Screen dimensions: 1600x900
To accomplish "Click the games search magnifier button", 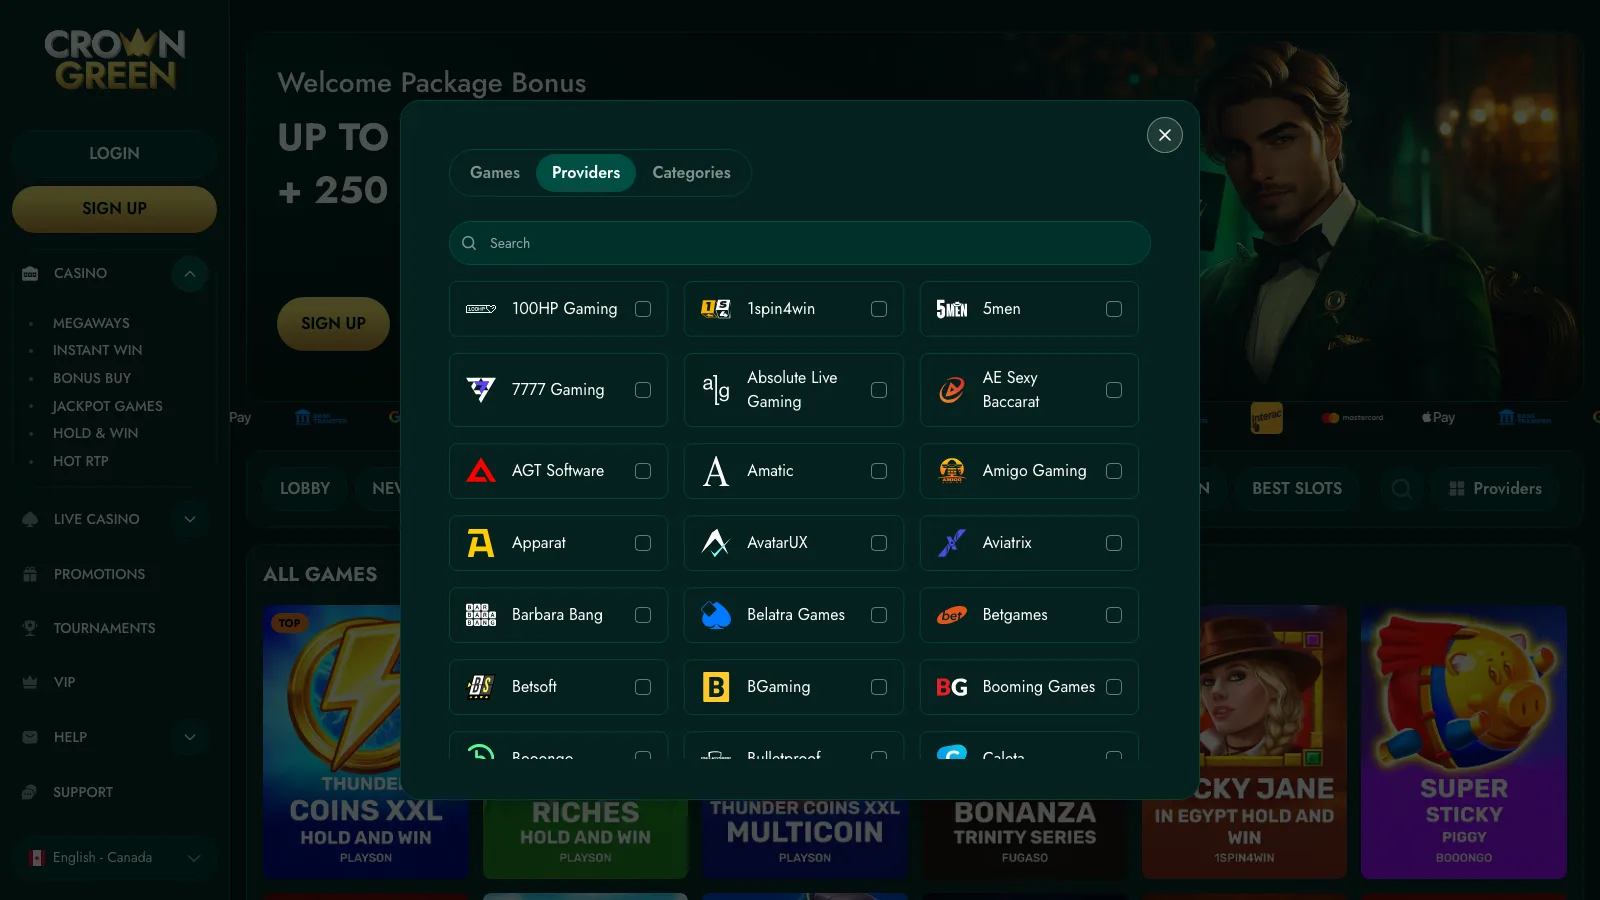I will coord(1401,488).
